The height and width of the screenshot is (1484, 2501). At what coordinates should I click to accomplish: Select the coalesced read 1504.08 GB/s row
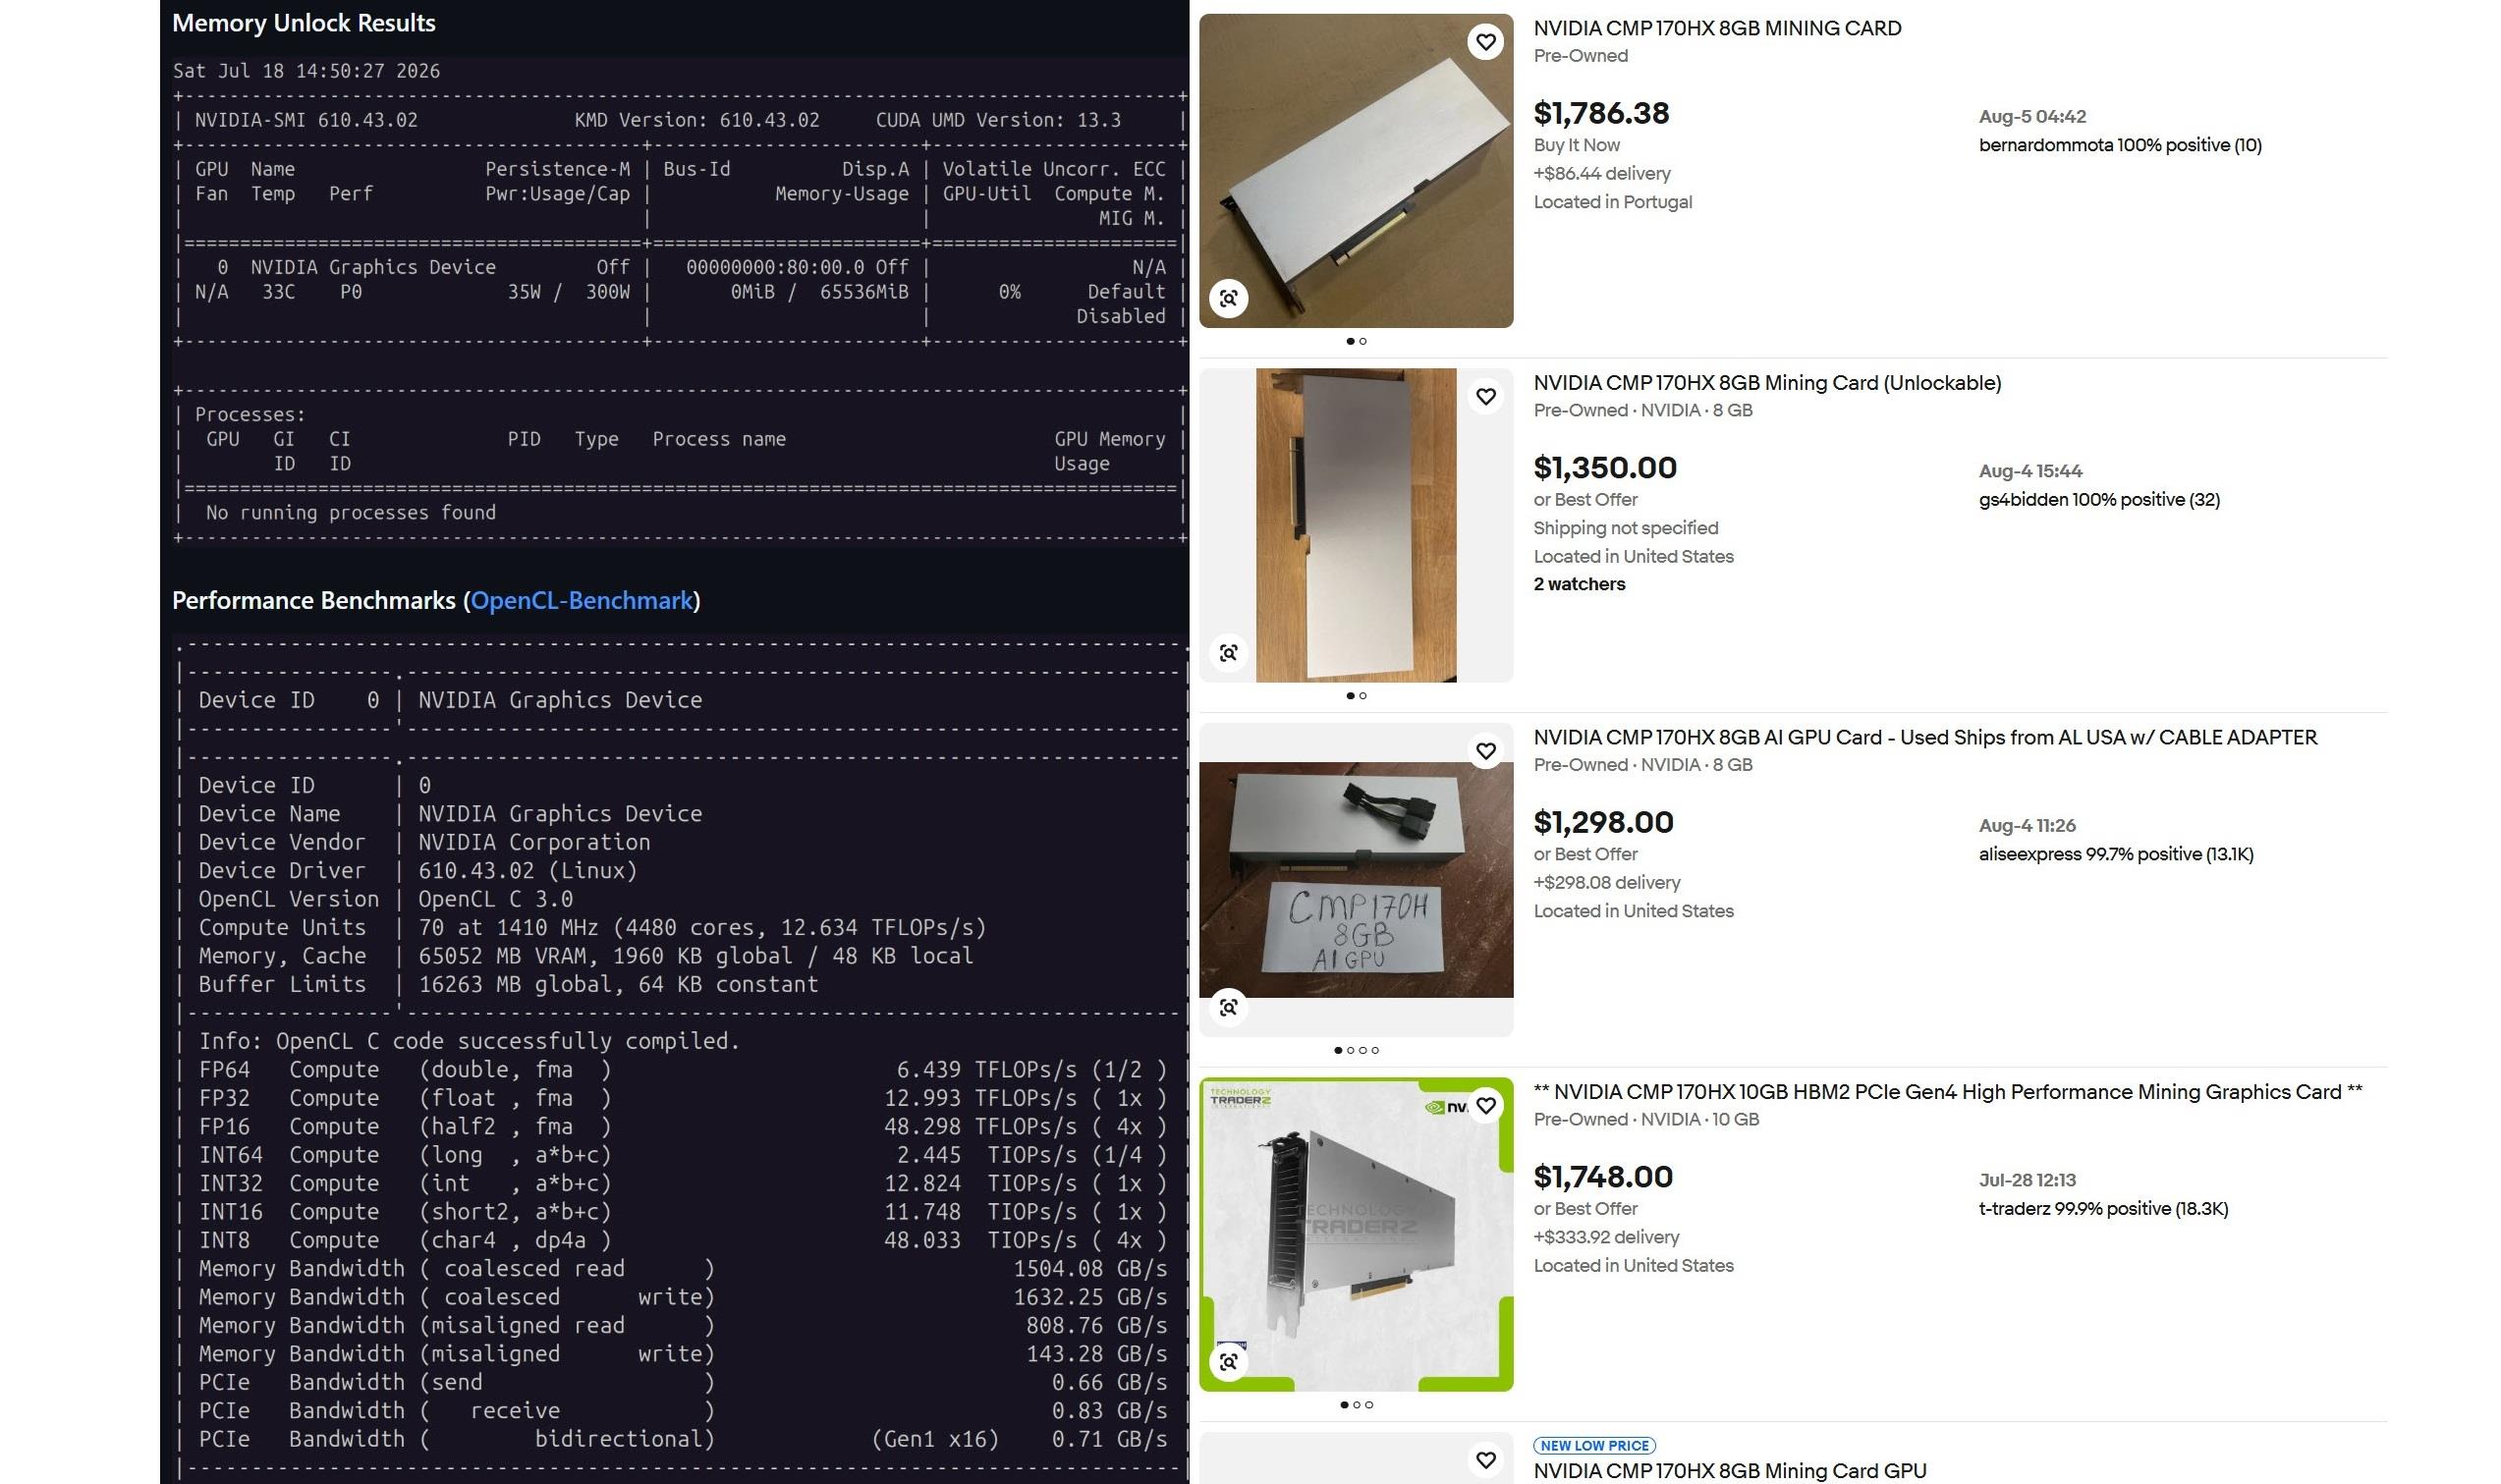coord(682,1269)
